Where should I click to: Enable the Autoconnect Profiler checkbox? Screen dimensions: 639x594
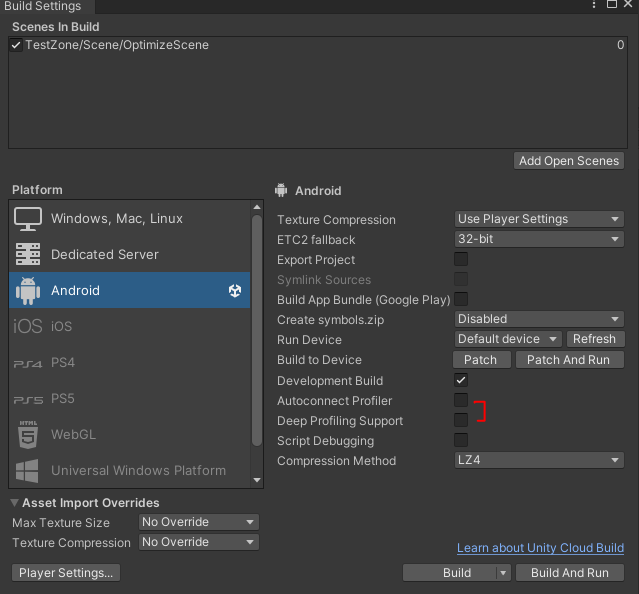coord(461,400)
